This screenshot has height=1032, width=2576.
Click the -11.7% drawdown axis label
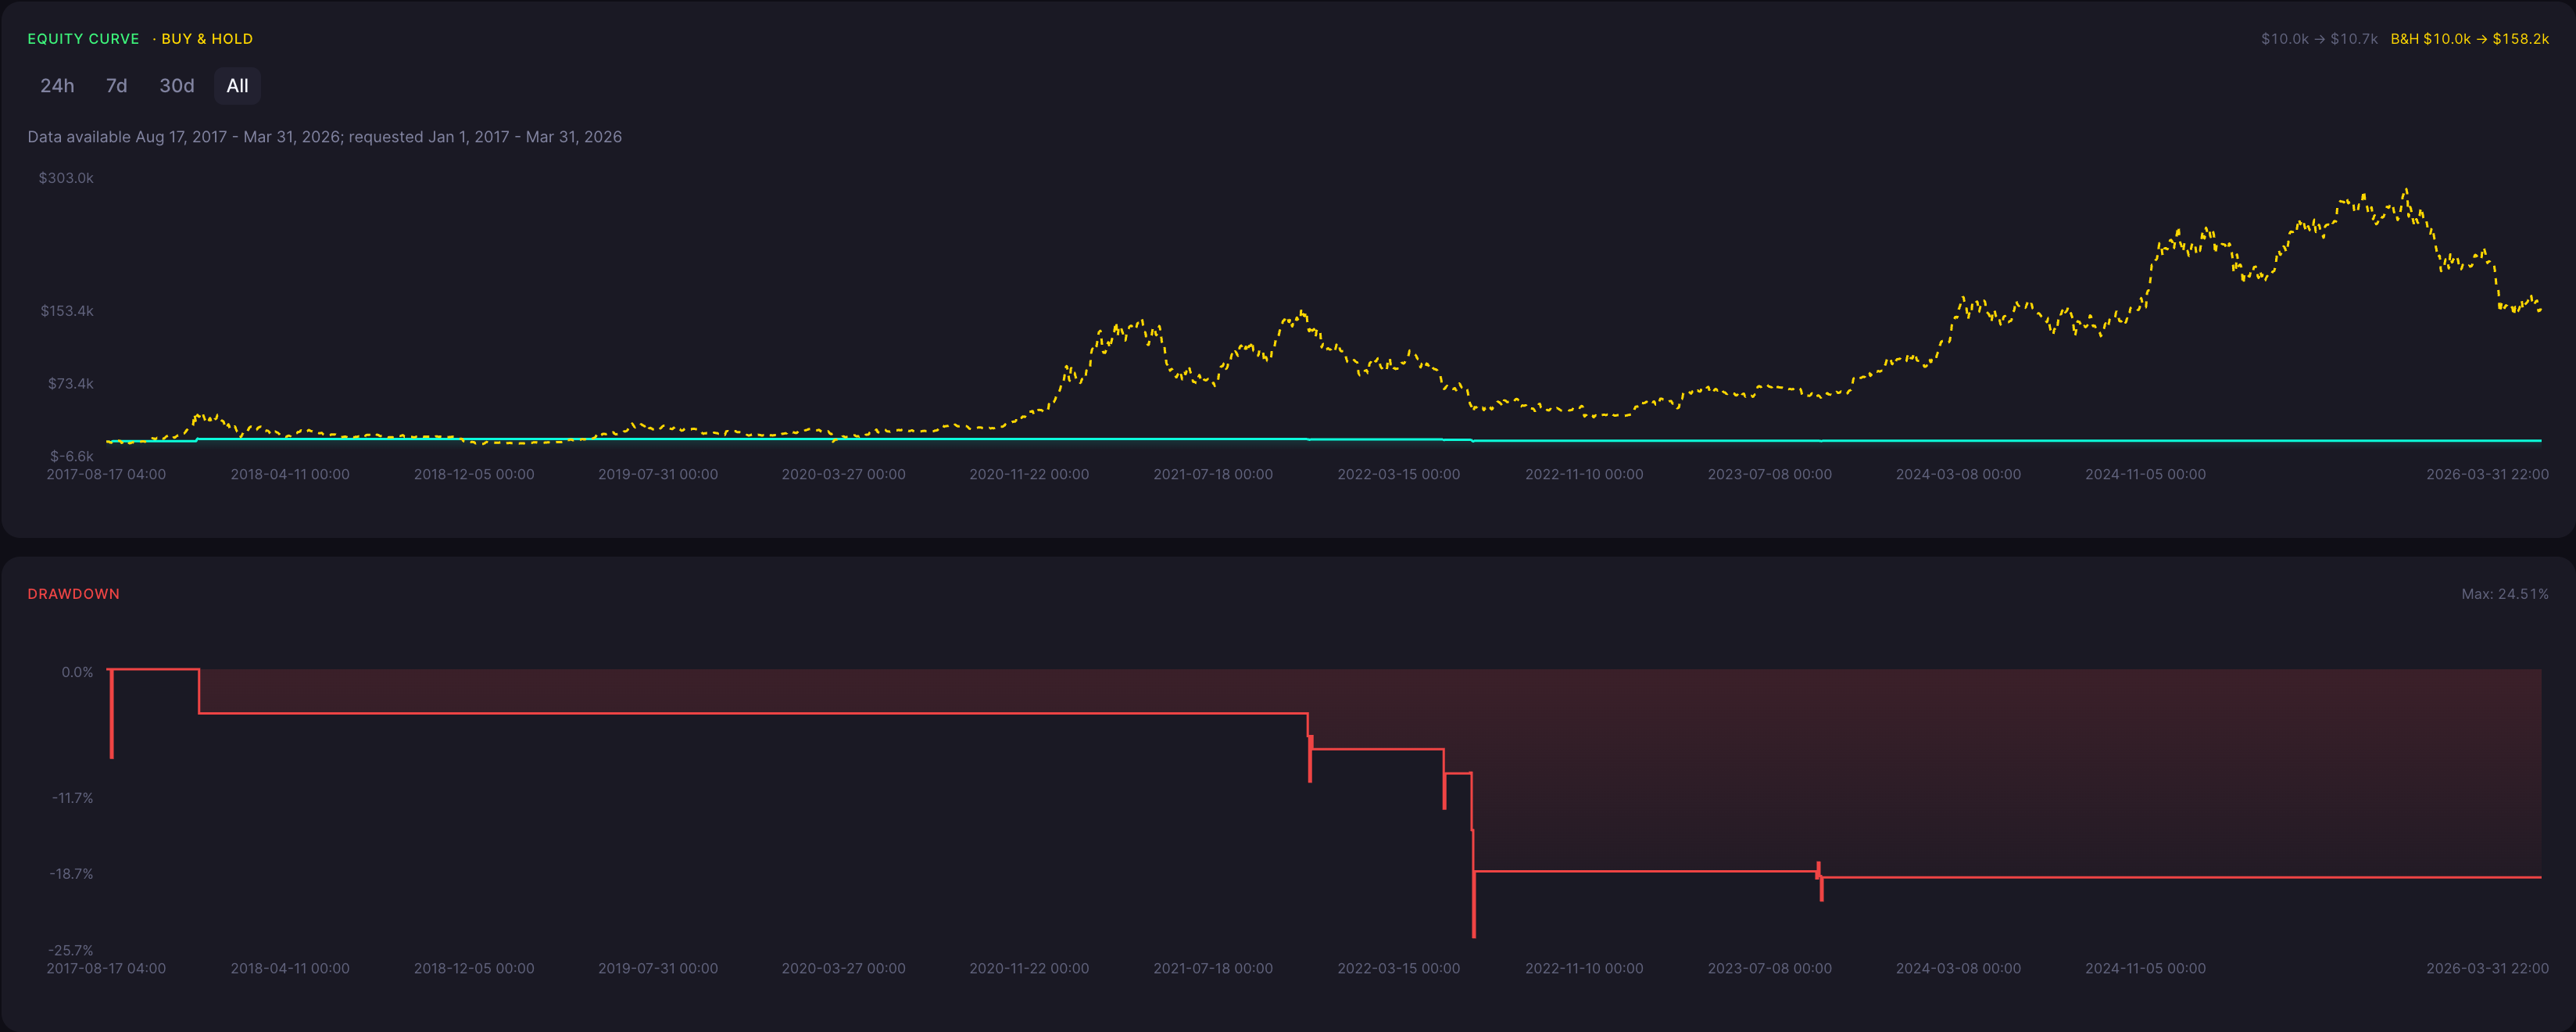coord(72,798)
